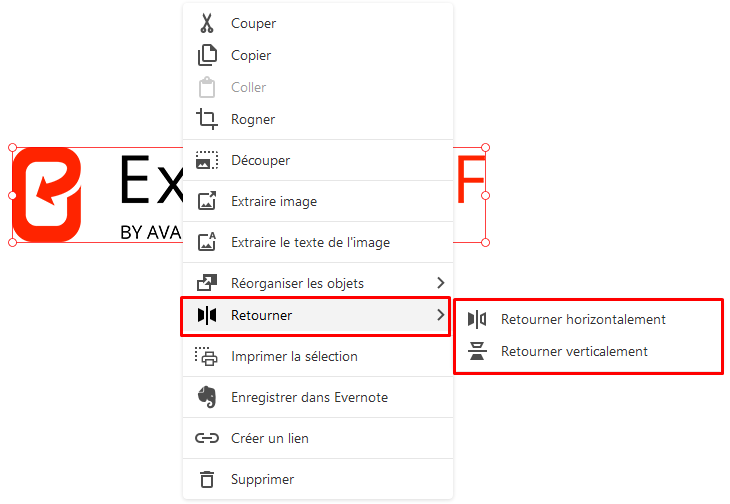Image resolution: width=730 pixels, height=504 pixels.
Task: Click the red logo in selected image
Action: (x=47, y=195)
